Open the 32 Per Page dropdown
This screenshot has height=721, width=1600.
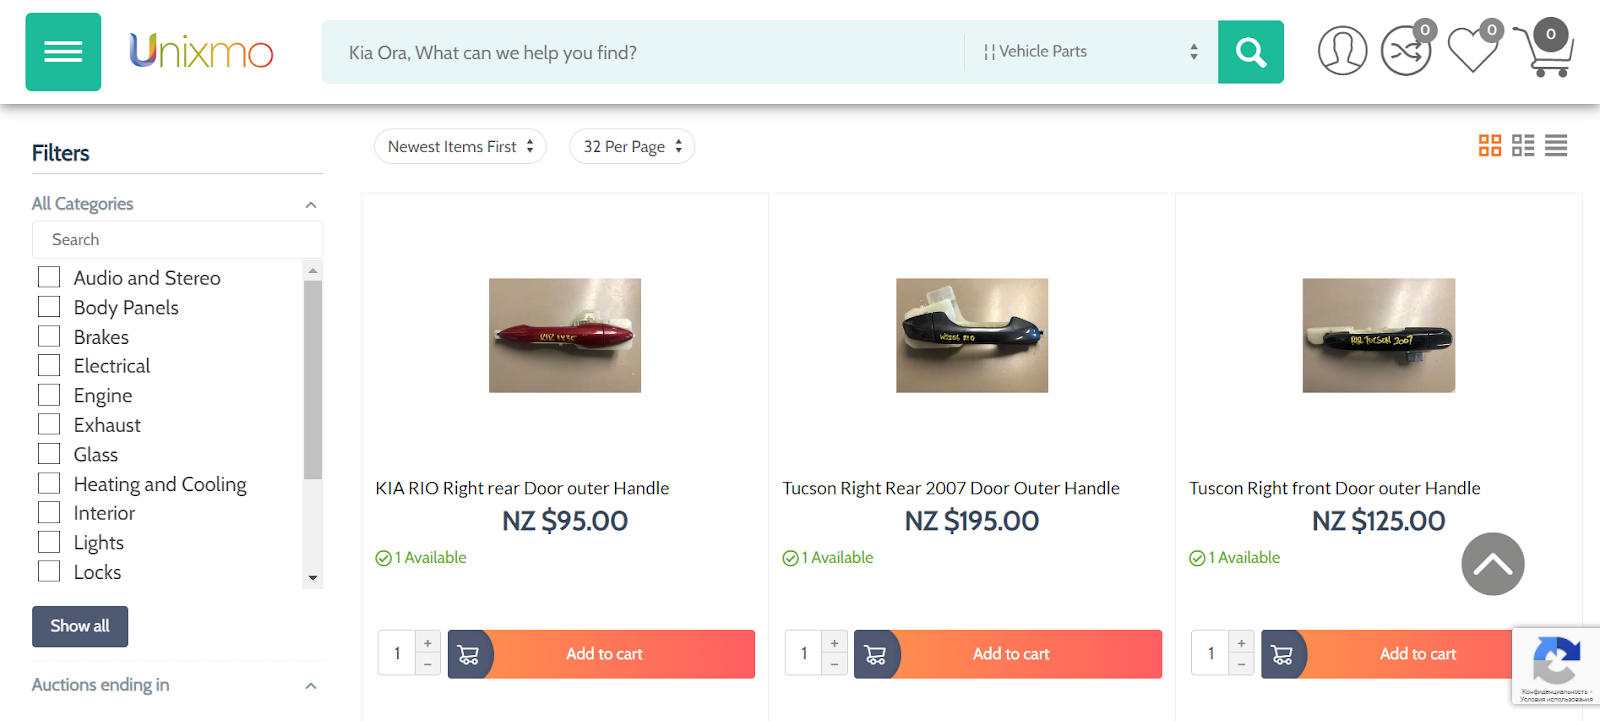click(632, 147)
